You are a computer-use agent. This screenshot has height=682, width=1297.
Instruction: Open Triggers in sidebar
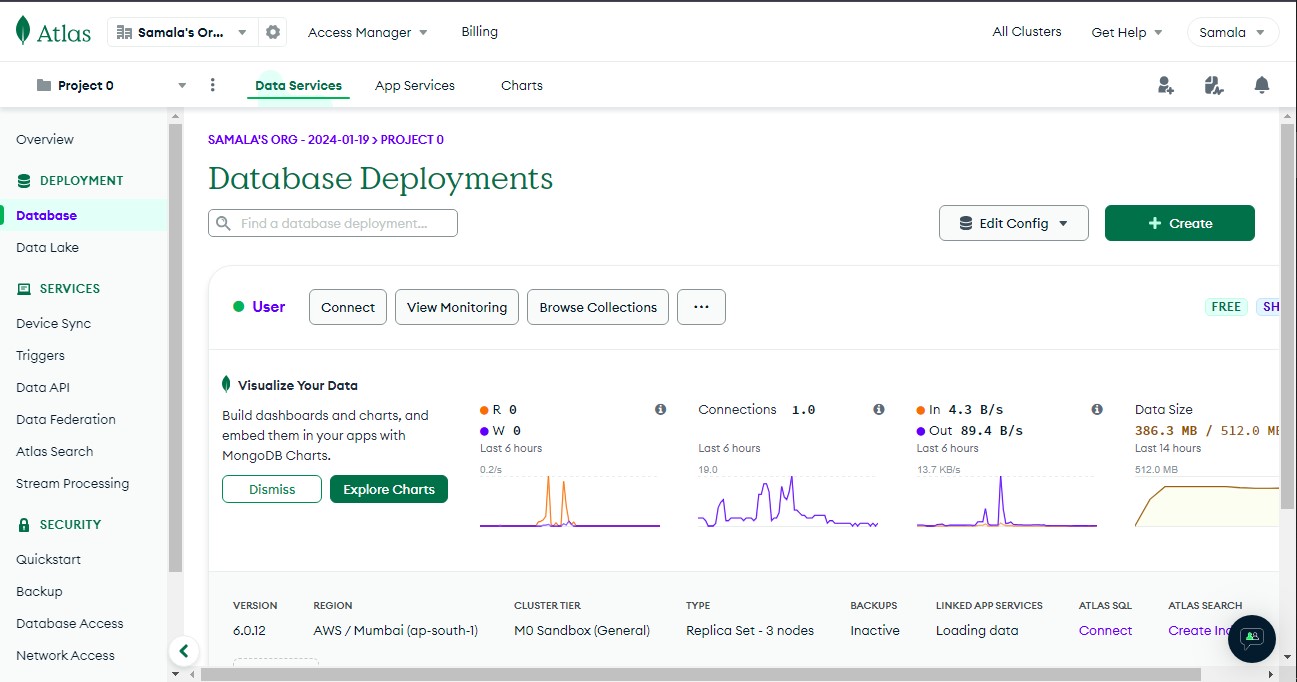tap(40, 356)
